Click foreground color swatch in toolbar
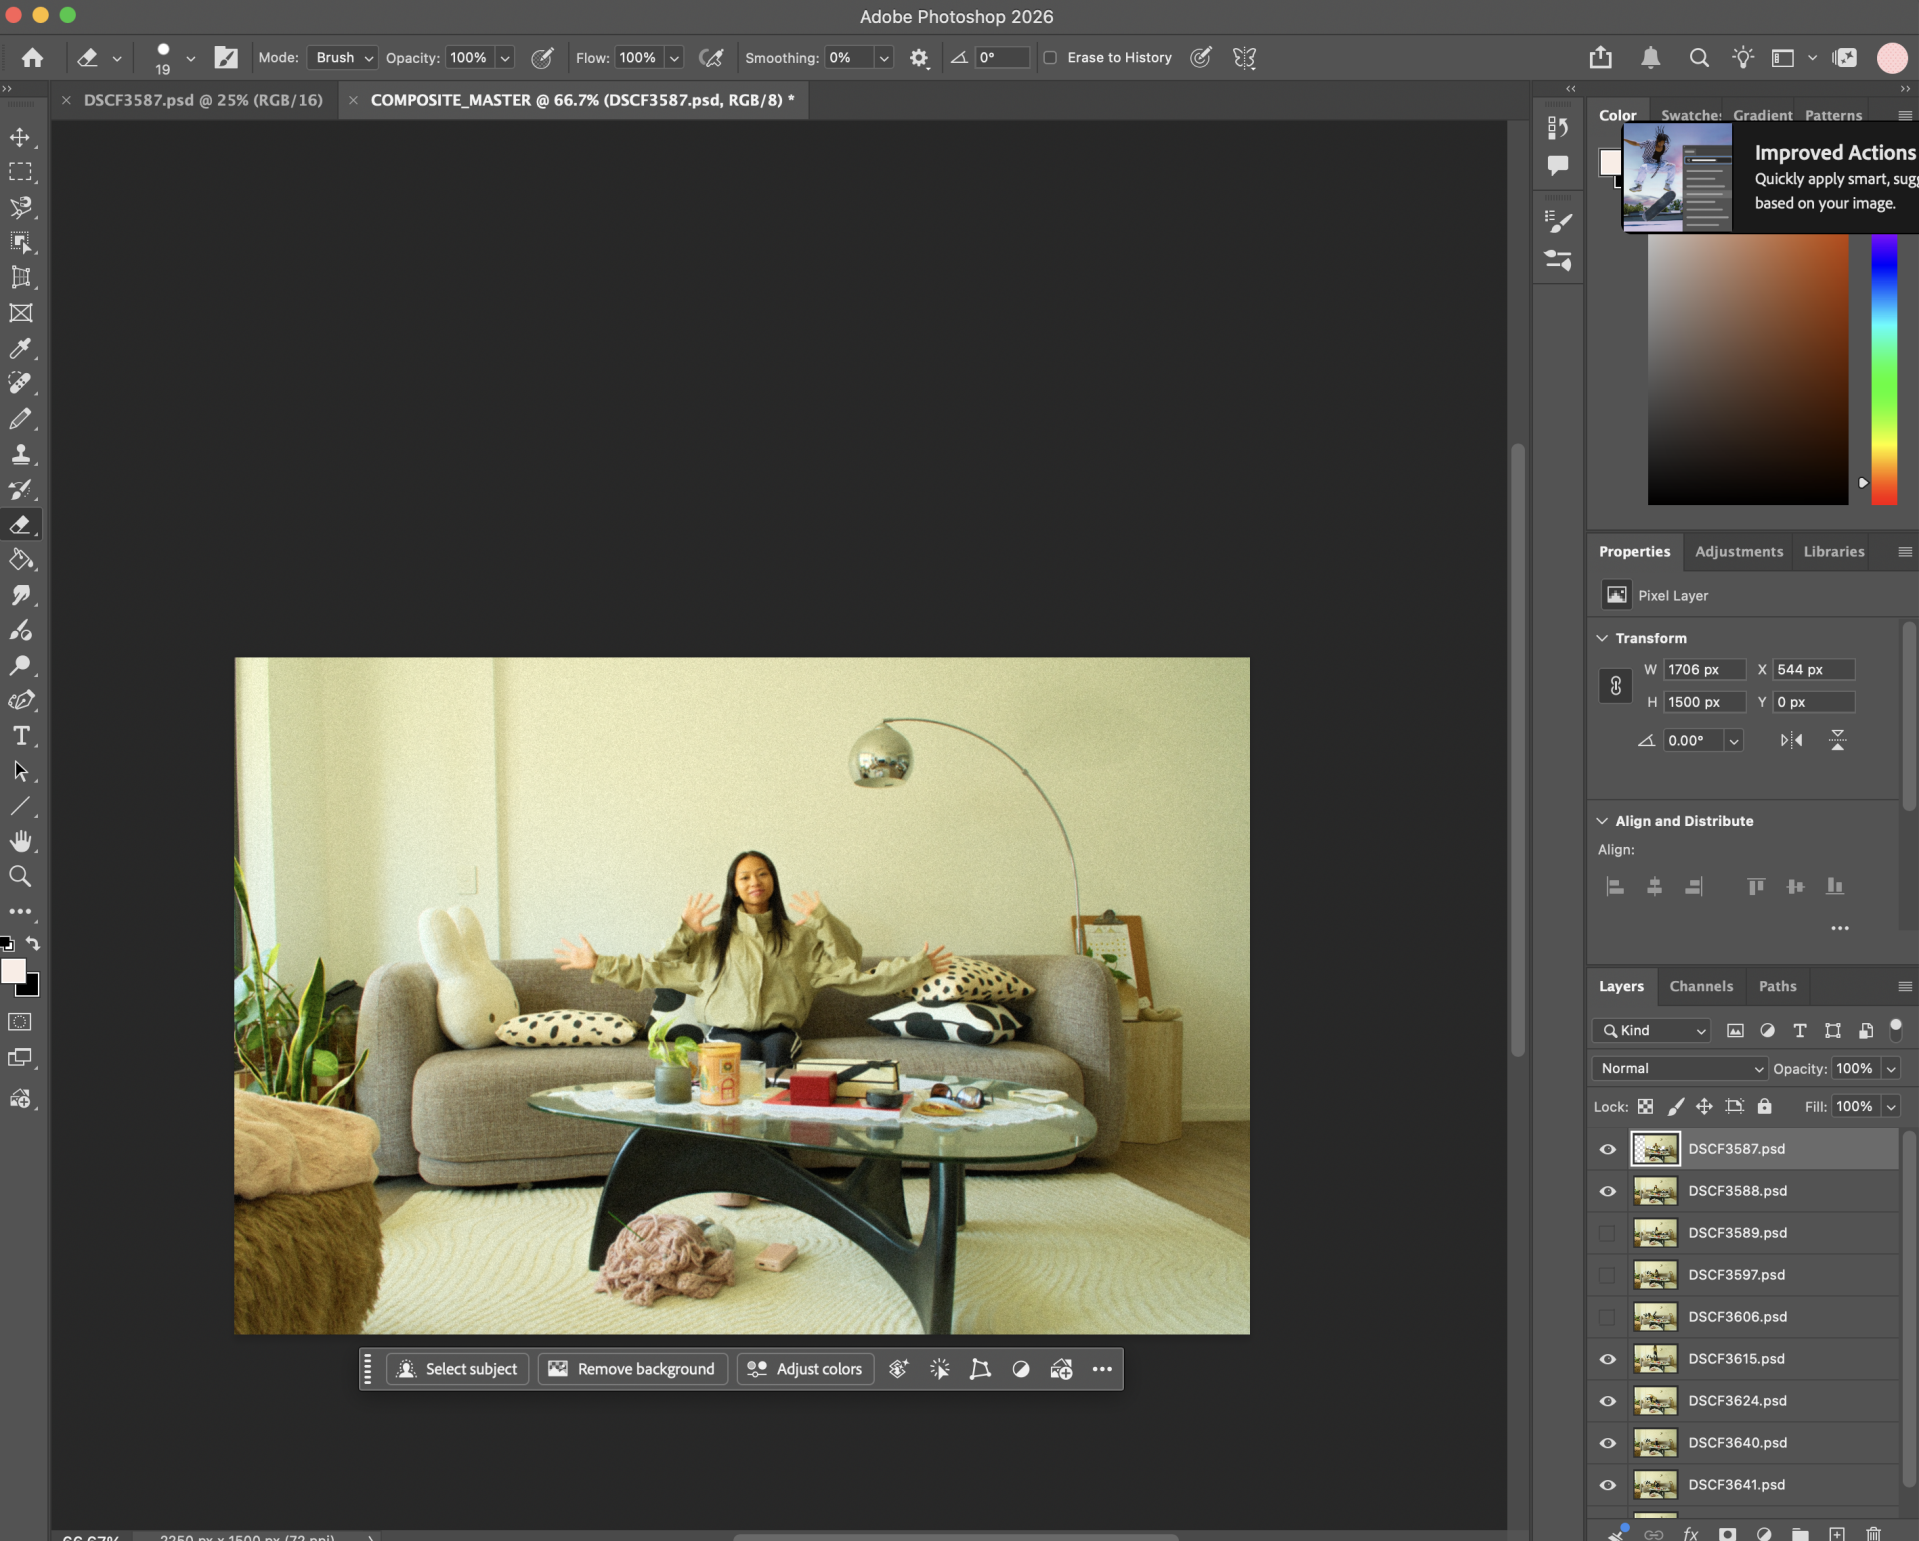Screen dimensions: 1919x1541 tap(12, 970)
